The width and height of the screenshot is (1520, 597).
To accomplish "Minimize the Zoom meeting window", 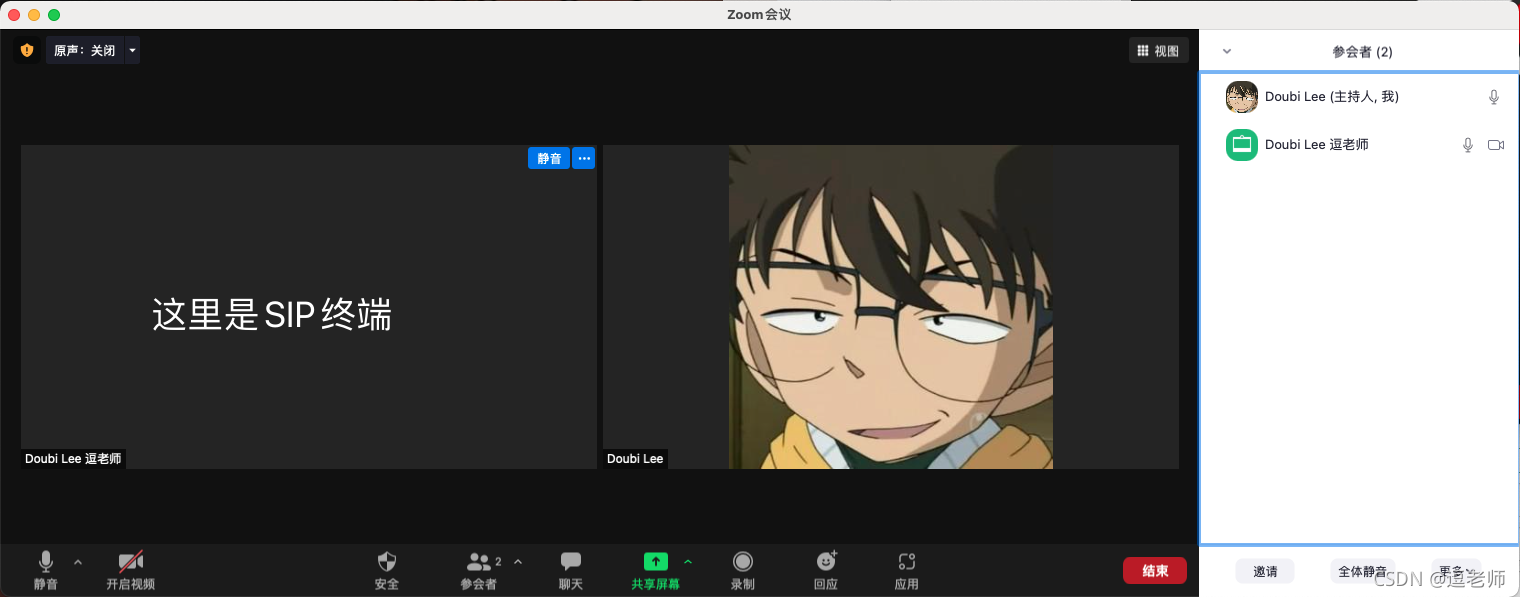I will click(34, 15).
